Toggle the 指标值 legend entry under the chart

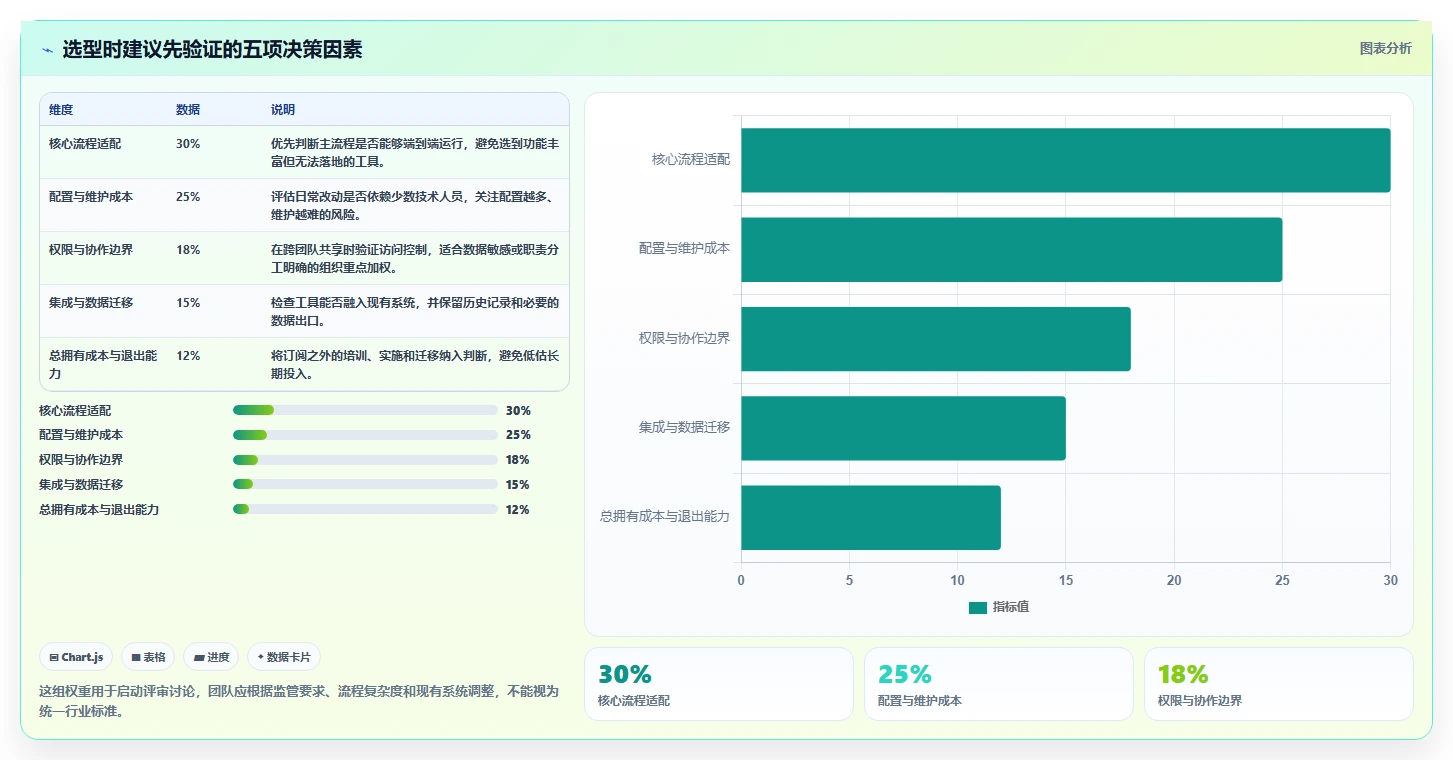point(999,607)
